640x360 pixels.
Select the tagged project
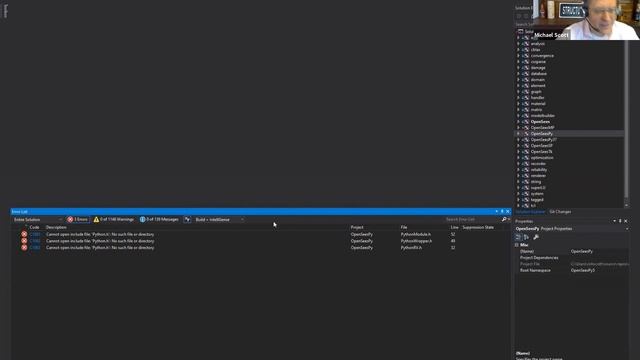pos(537,200)
